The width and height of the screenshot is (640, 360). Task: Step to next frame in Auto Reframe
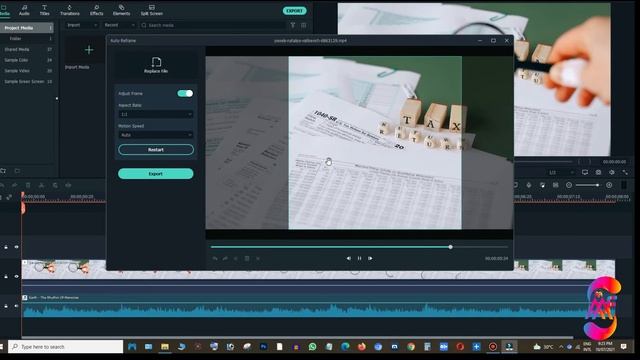[370, 258]
